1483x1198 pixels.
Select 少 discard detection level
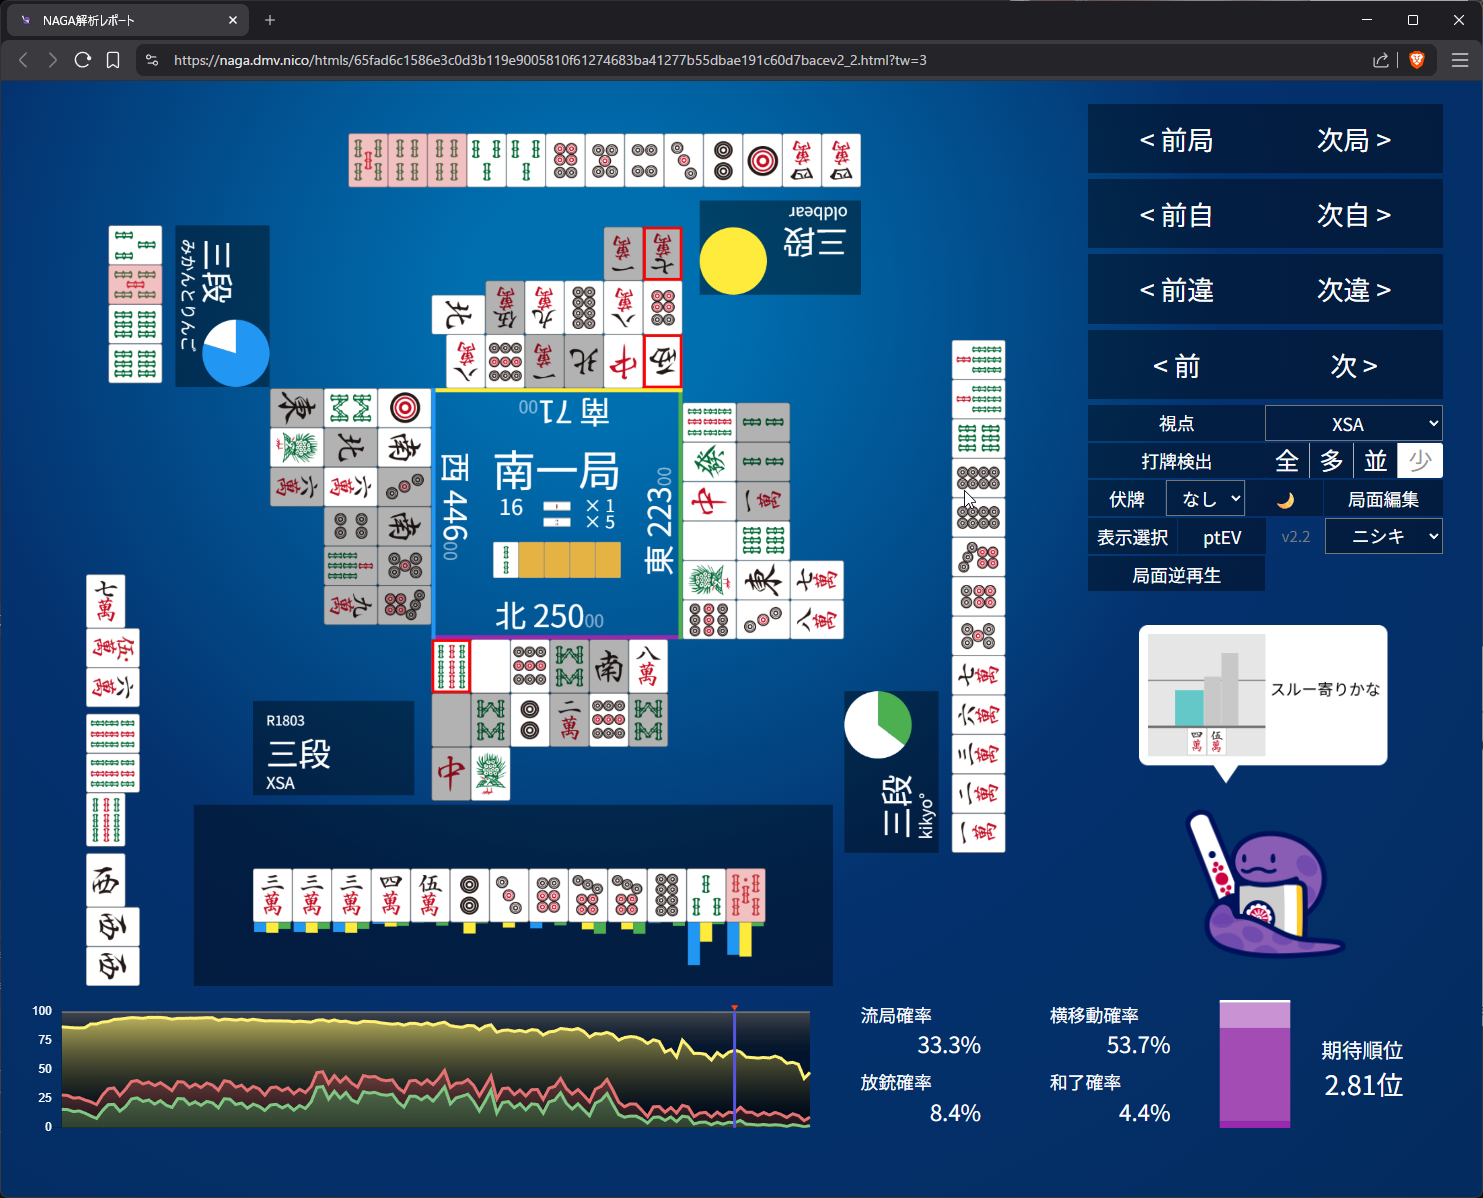click(1419, 461)
